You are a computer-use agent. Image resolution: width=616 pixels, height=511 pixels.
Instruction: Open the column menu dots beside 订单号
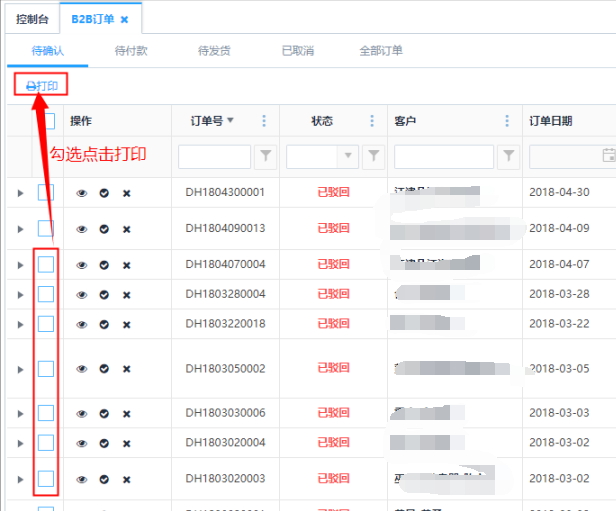click(x=264, y=121)
